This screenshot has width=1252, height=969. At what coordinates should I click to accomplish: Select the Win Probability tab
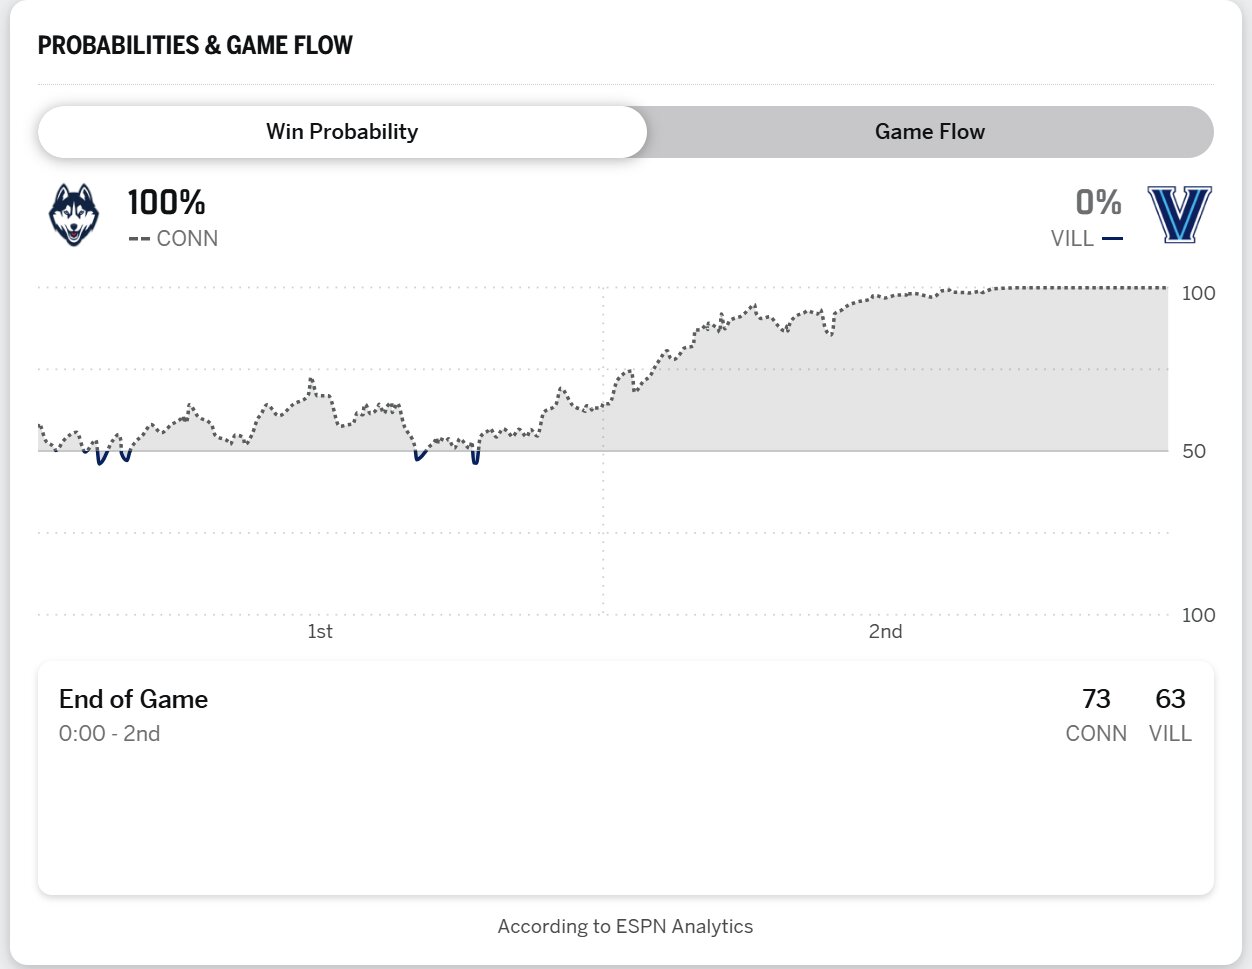tap(342, 132)
